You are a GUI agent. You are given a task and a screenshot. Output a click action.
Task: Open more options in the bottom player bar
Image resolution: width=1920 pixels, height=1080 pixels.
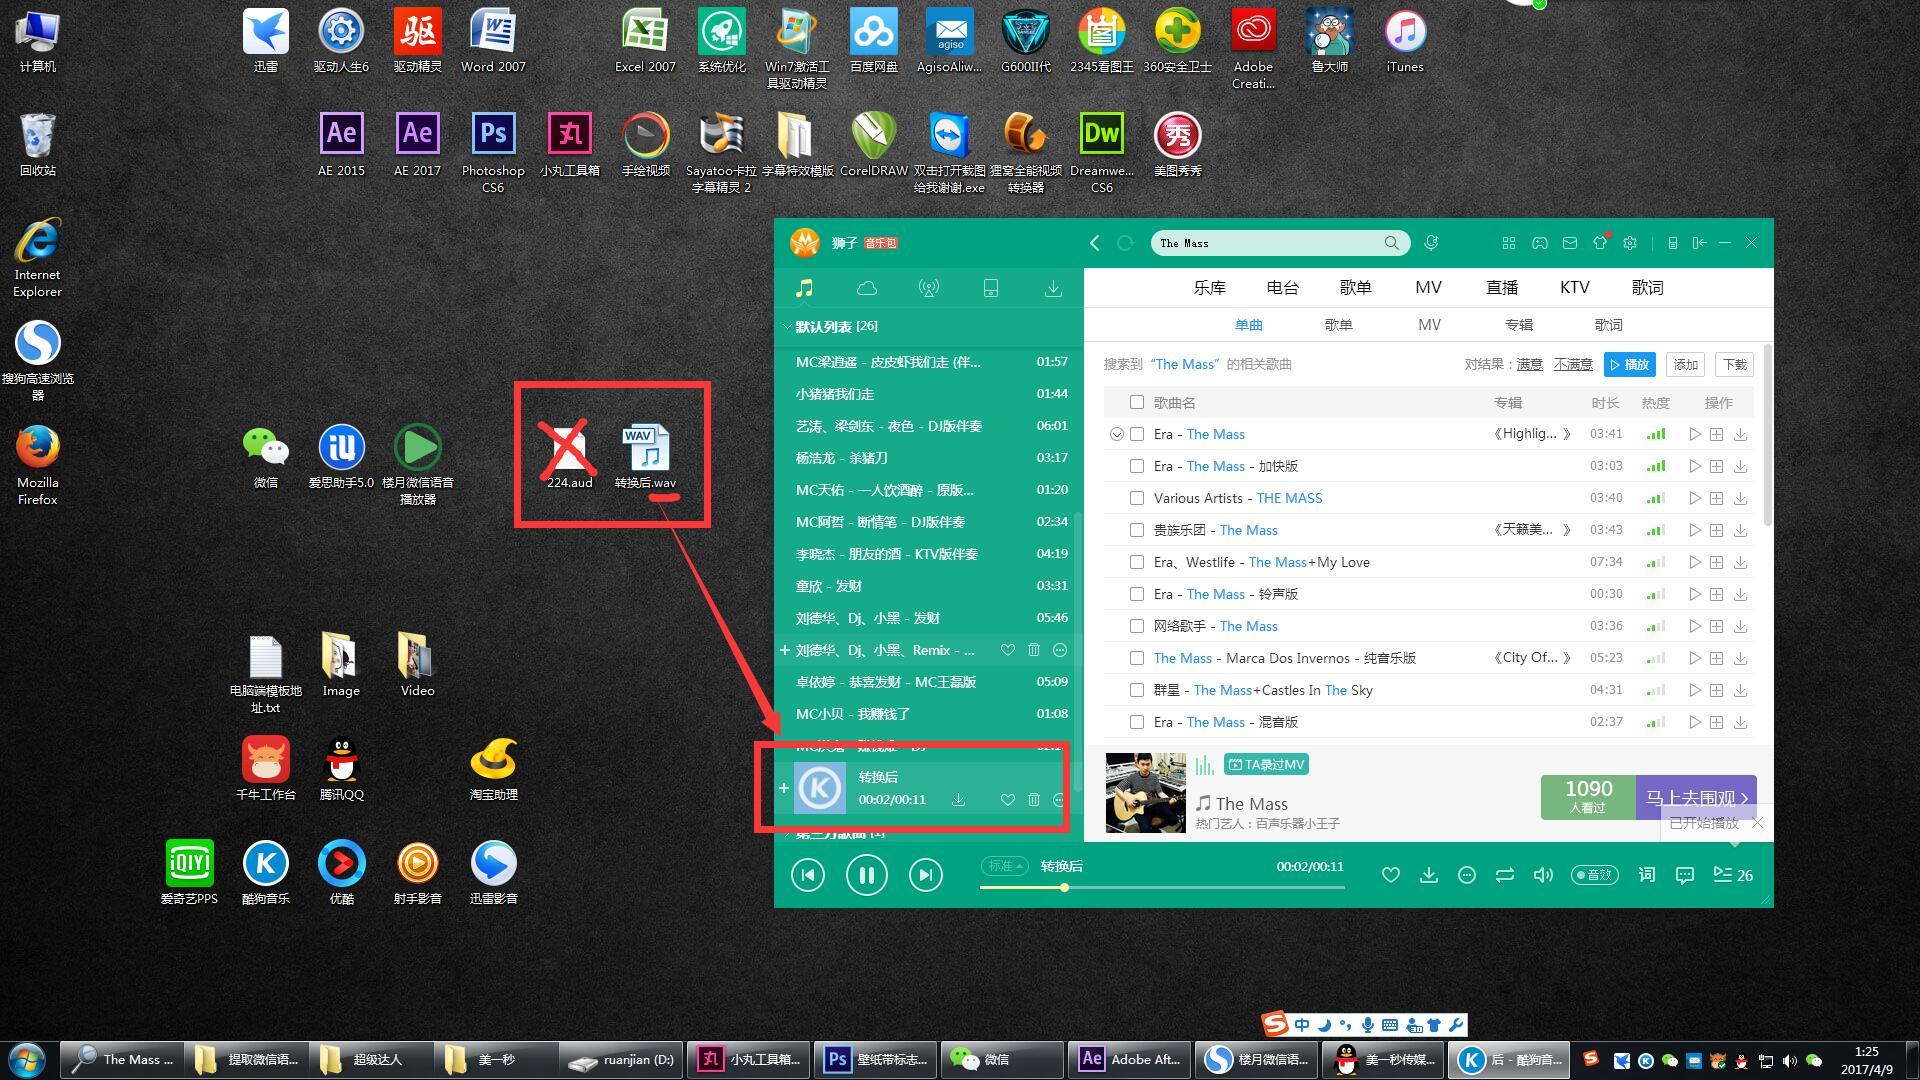point(1467,875)
